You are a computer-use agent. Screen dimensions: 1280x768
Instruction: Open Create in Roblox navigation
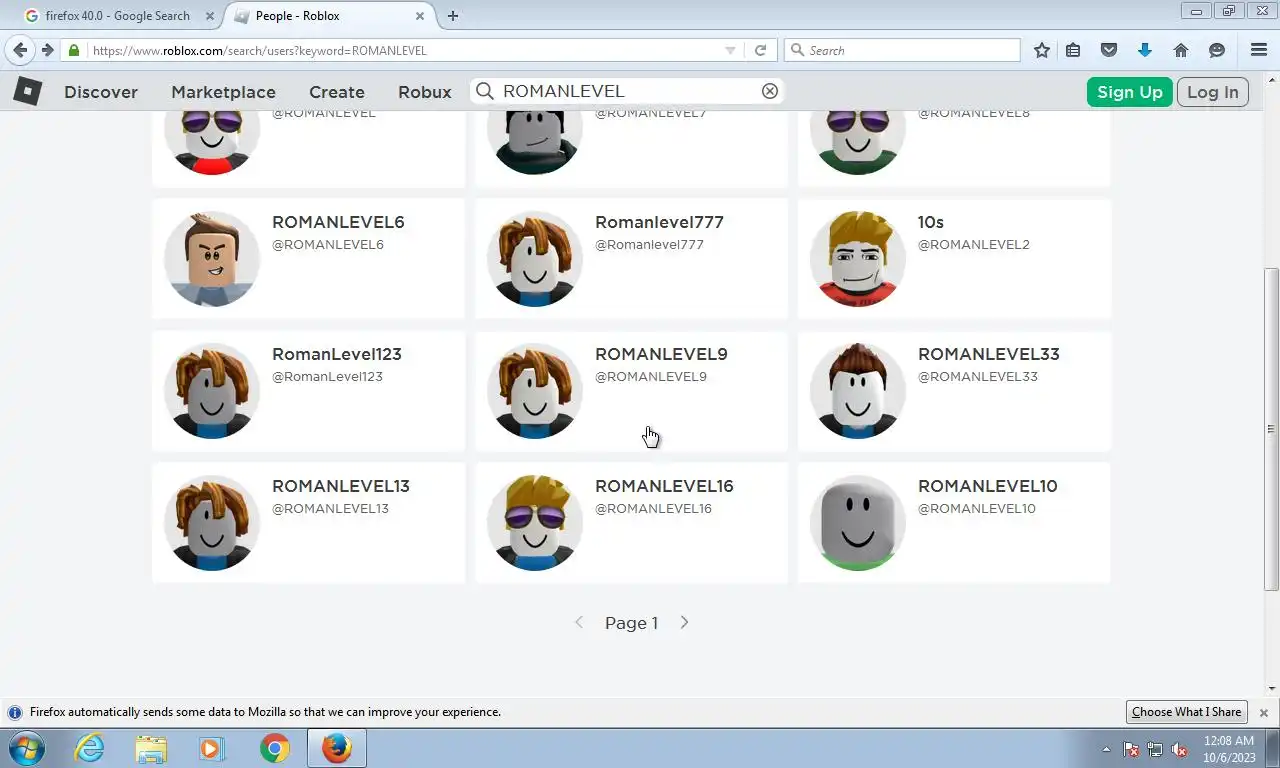click(337, 92)
